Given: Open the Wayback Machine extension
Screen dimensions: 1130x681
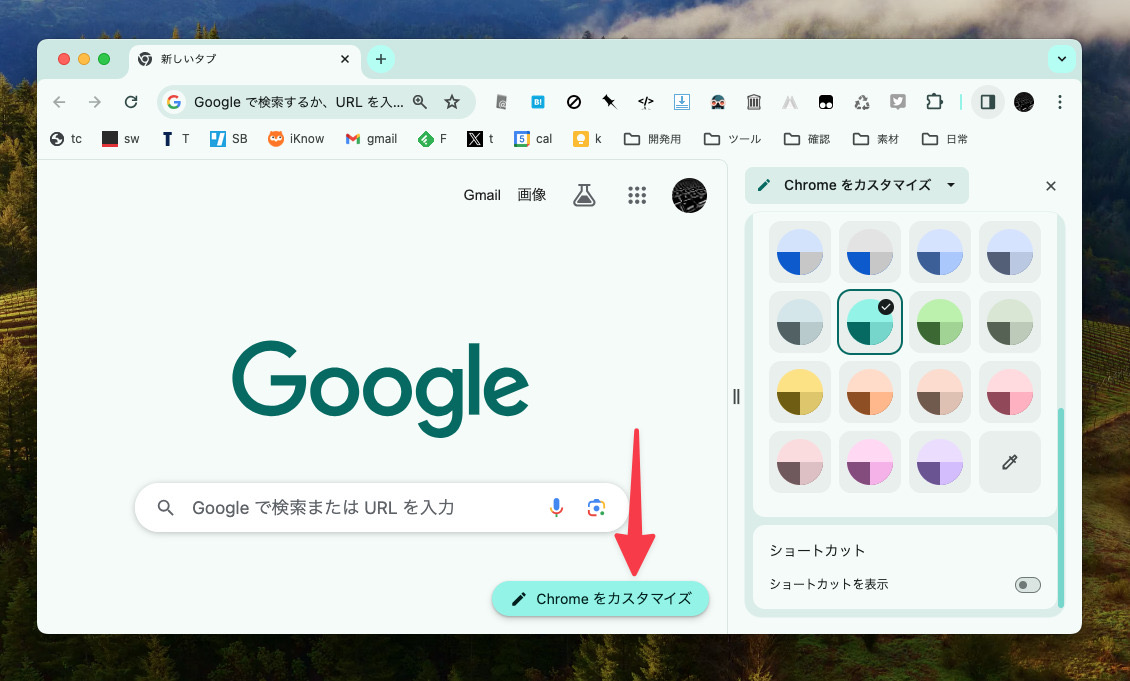Looking at the screenshot, I should point(753,101).
